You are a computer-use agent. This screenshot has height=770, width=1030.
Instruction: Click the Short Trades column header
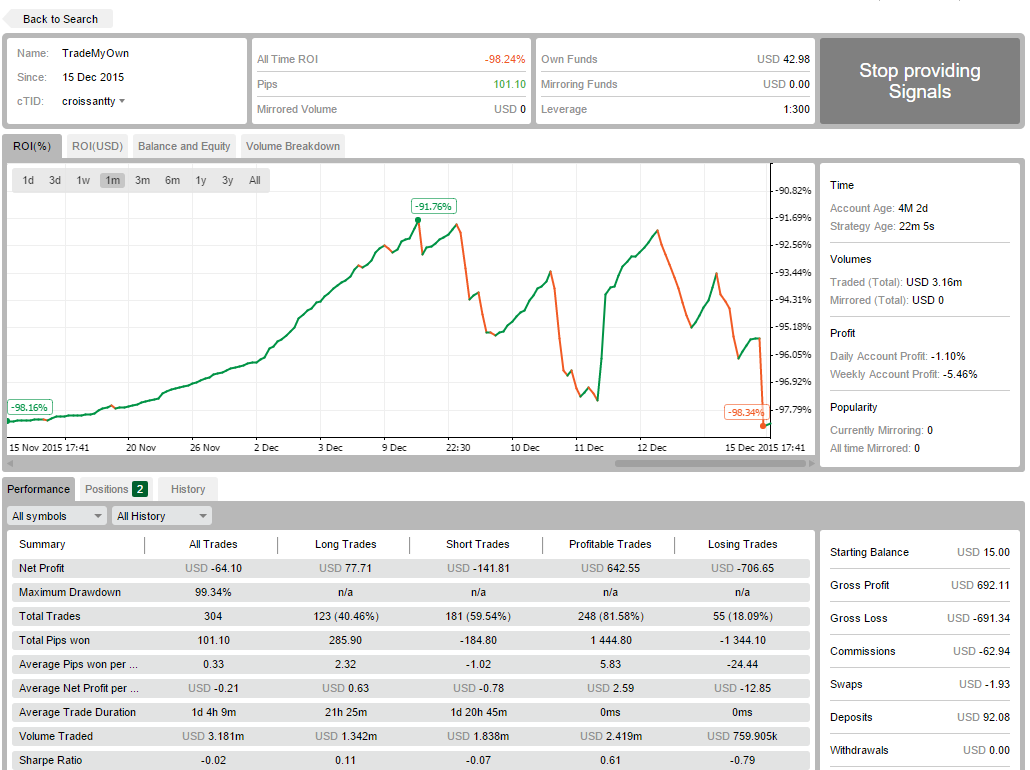478,544
